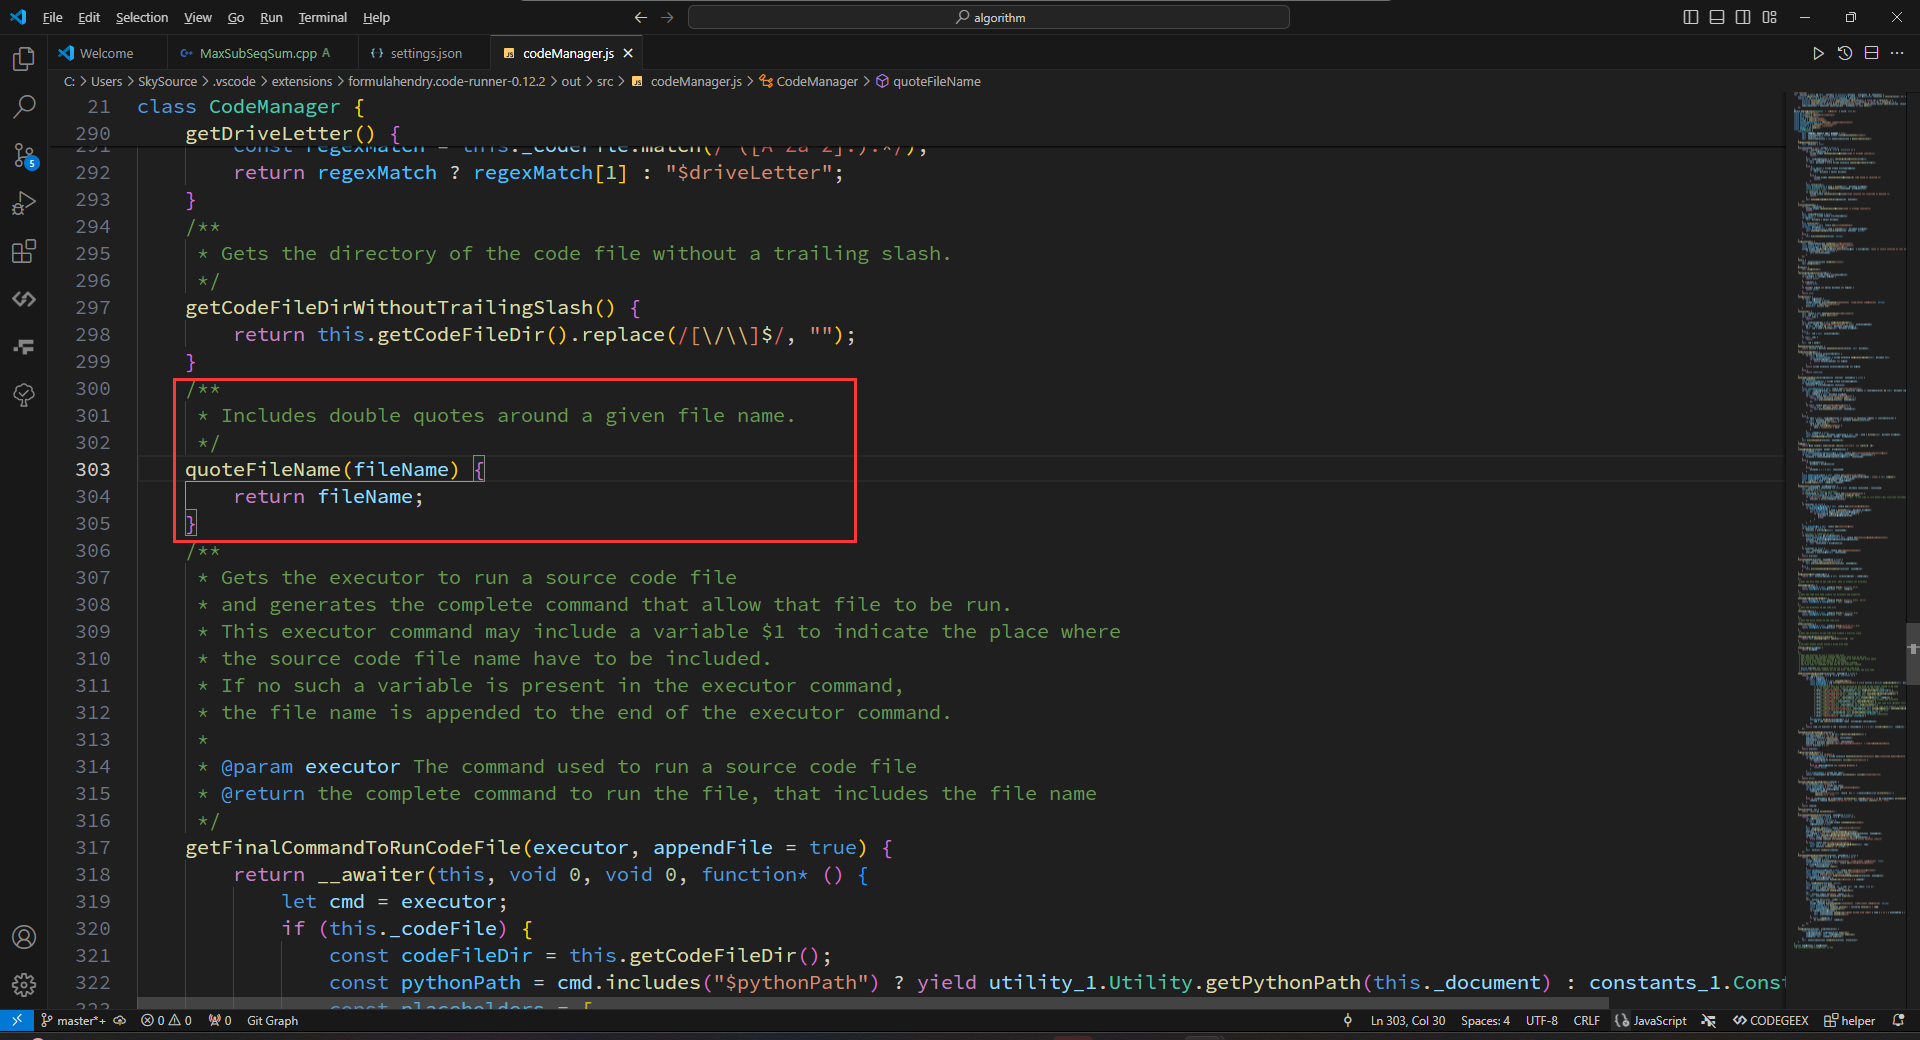Open the Run and Debug view
Viewport: 1920px width, 1040px height.
coord(24,203)
